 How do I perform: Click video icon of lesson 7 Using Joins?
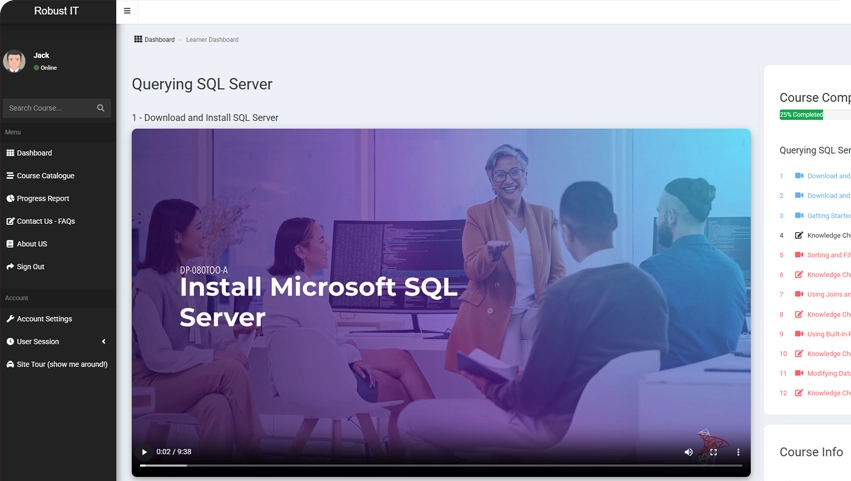click(799, 294)
